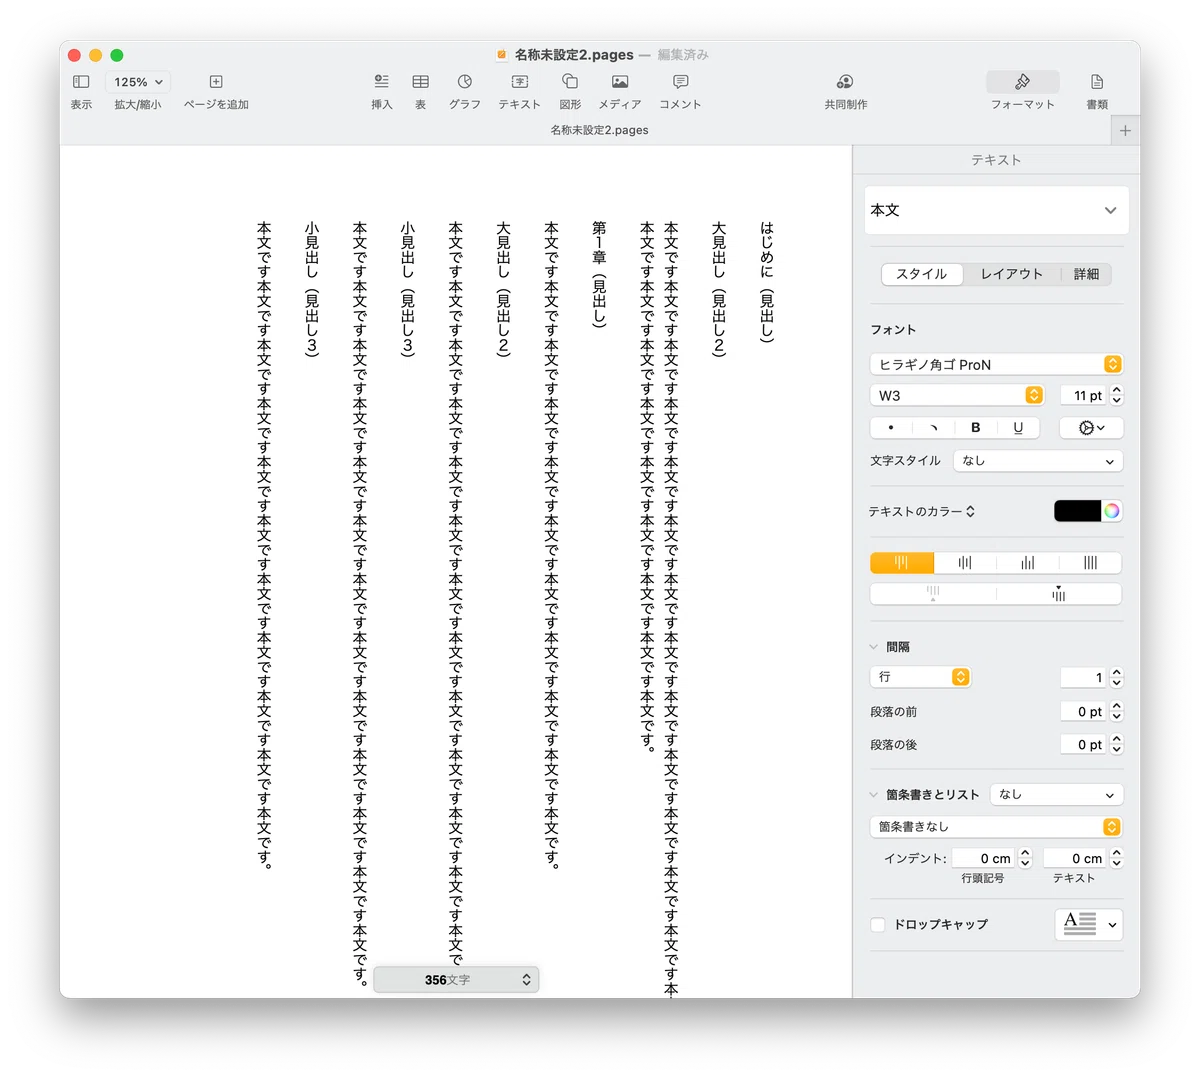Image resolution: width=1200 pixels, height=1077 pixels.
Task: Adjust the line spacing stepper
Action: (x=1117, y=677)
